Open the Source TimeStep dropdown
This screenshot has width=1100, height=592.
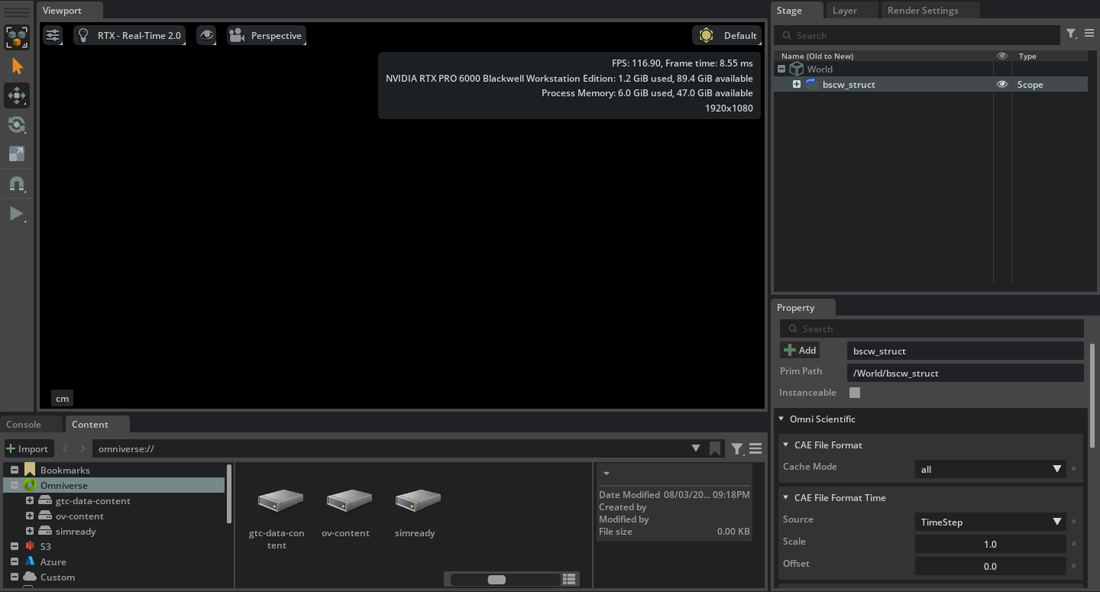(x=991, y=522)
